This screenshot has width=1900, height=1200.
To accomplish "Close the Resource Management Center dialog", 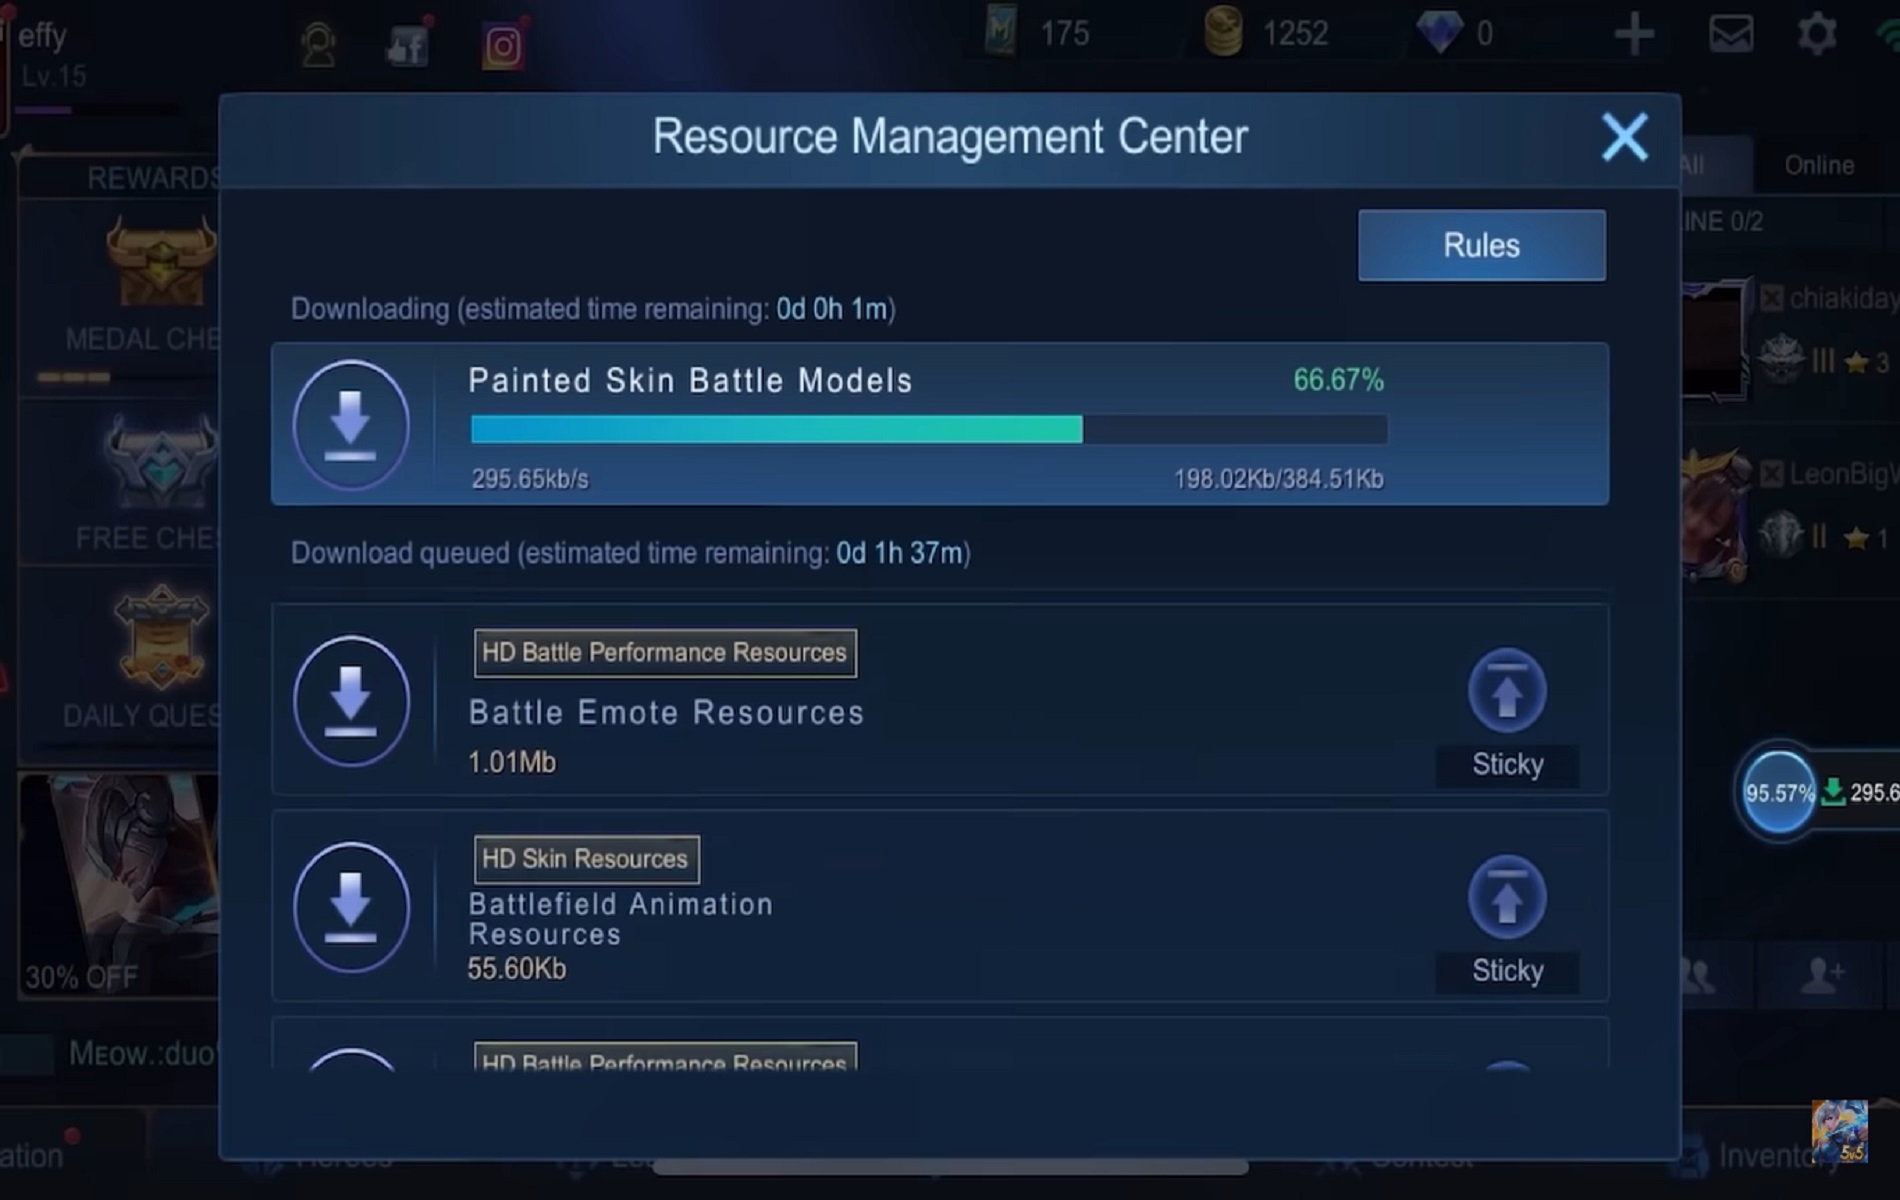I will (x=1624, y=137).
